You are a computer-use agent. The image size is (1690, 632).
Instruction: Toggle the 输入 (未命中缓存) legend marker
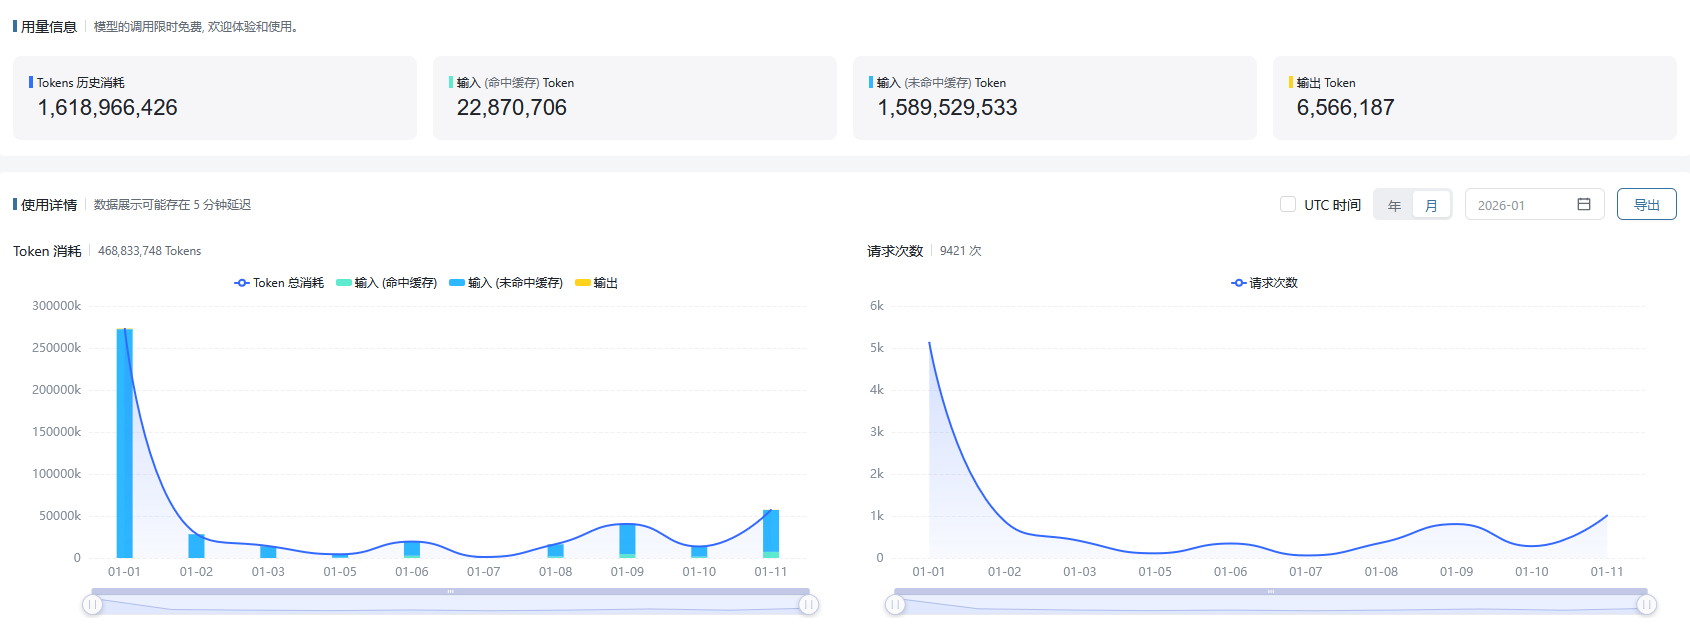tap(457, 283)
